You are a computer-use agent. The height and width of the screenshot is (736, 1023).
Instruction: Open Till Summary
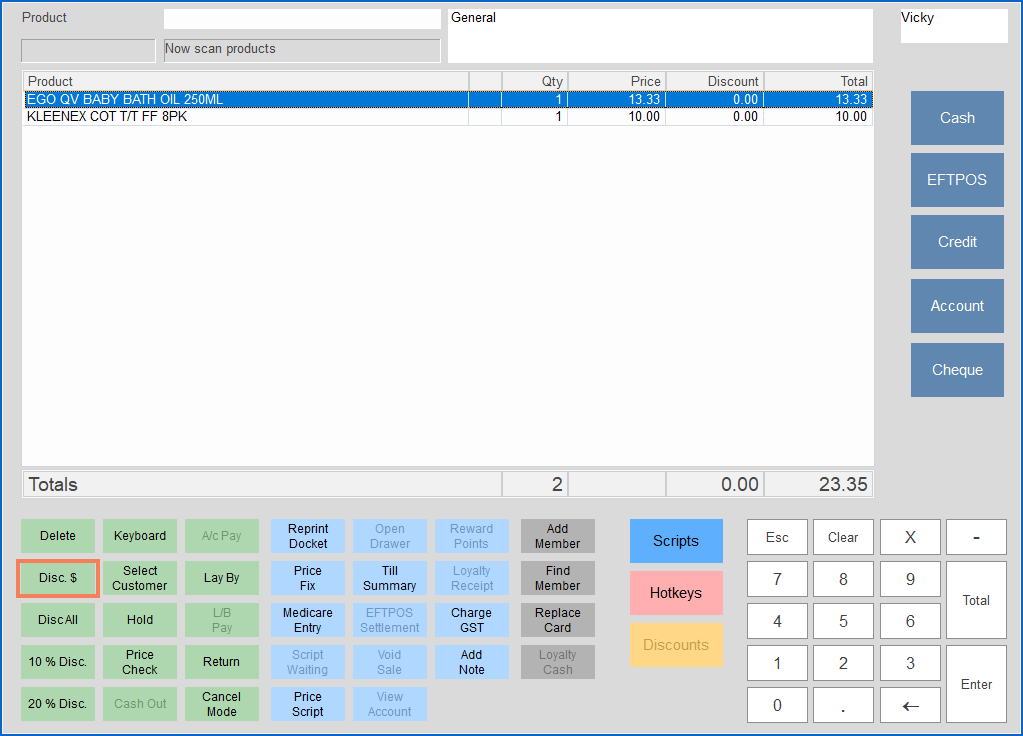pos(389,578)
